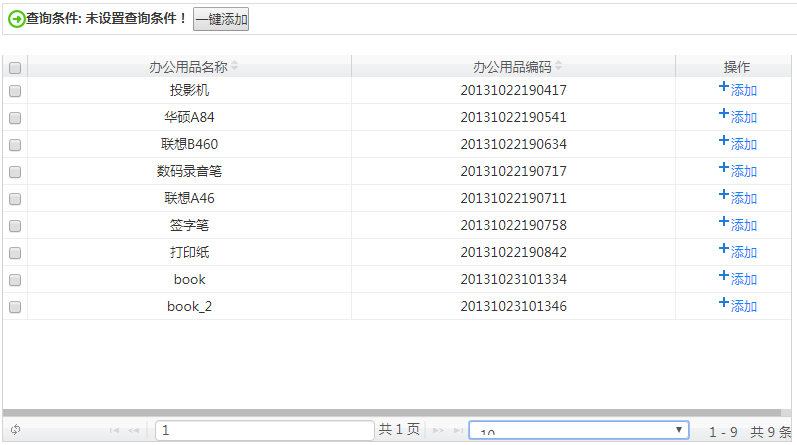
Task: Click the plus add icon for 打印纸
Action: (x=724, y=250)
